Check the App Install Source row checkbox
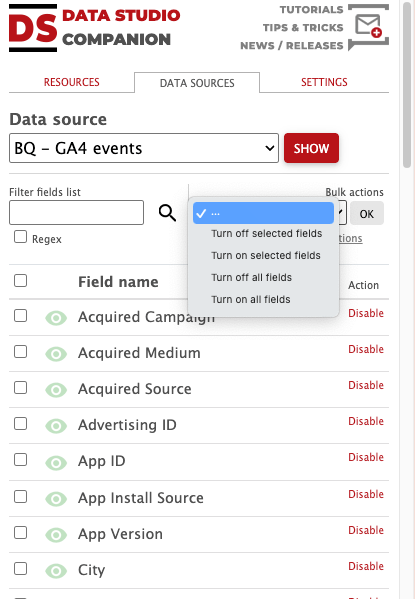This screenshot has width=415, height=599. tap(21, 497)
